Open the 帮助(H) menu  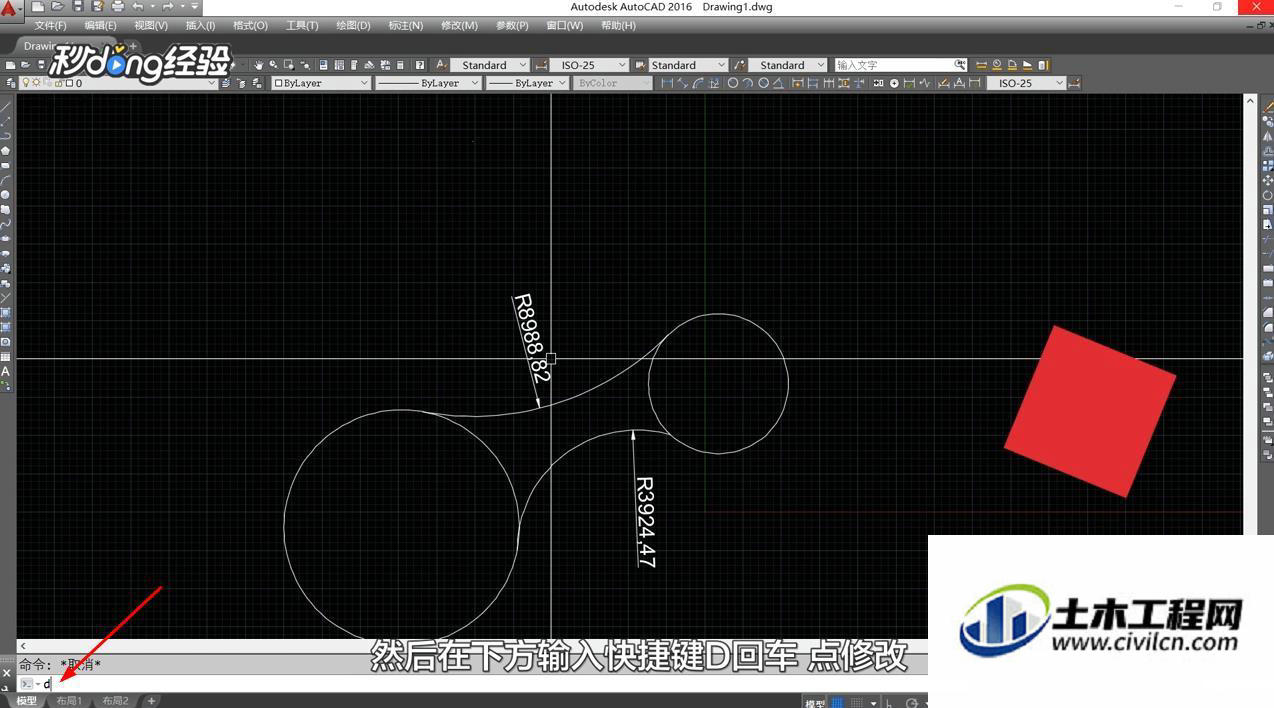(x=618, y=25)
